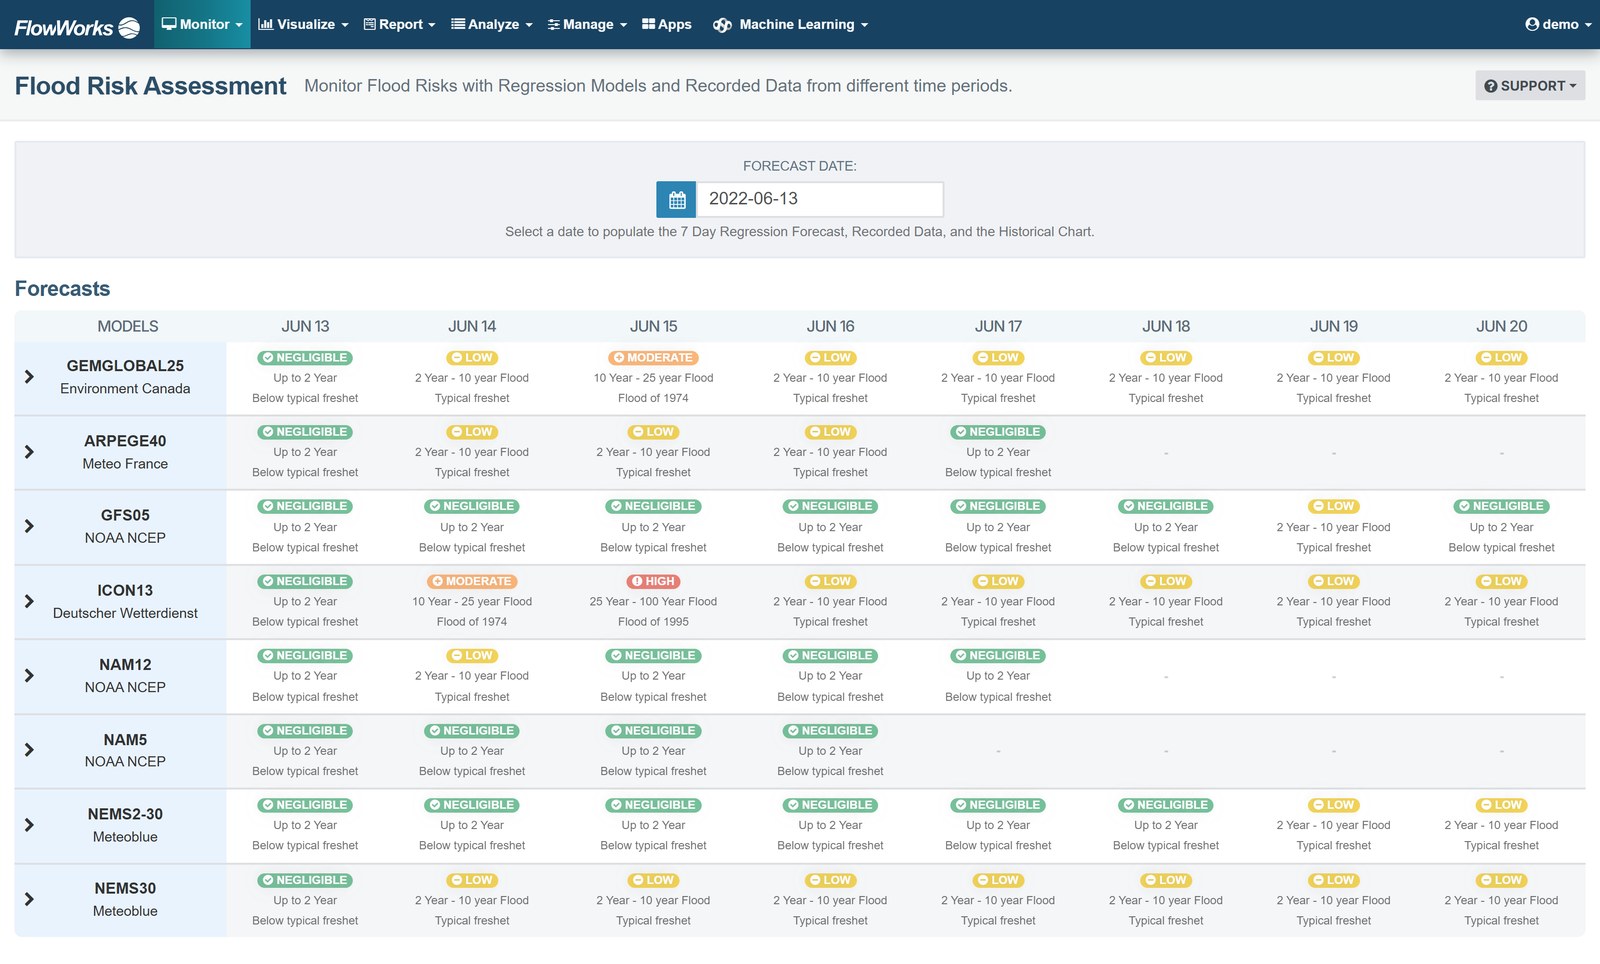Screen dimensions: 1600x964
Task: Expand the NEMS2-30 model row
Action: pyautogui.click(x=29, y=825)
